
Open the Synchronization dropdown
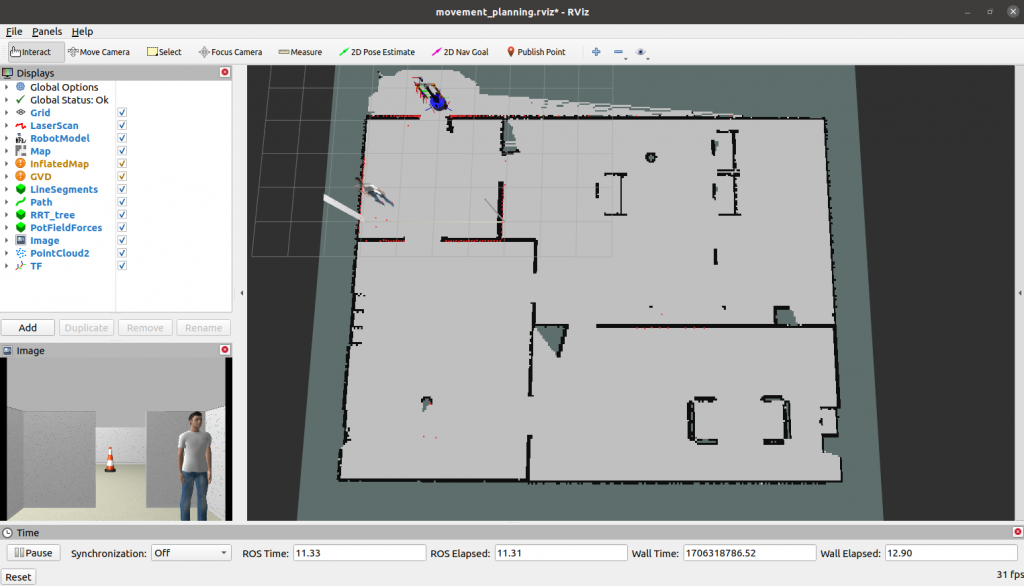(x=191, y=553)
